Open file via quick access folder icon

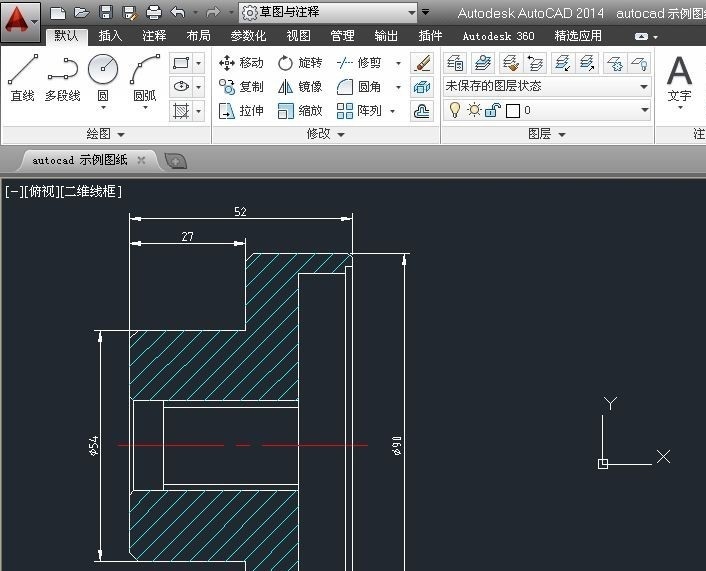pyautogui.click(x=81, y=13)
